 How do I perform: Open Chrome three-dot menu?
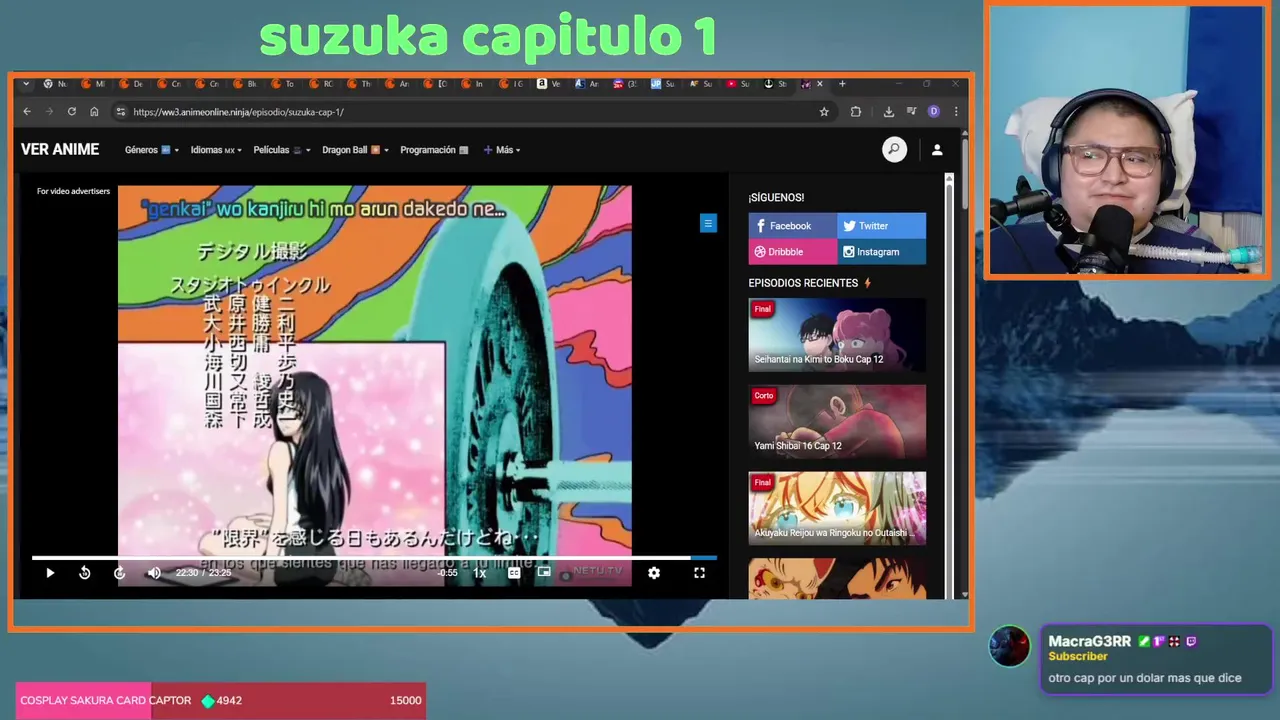(x=956, y=112)
